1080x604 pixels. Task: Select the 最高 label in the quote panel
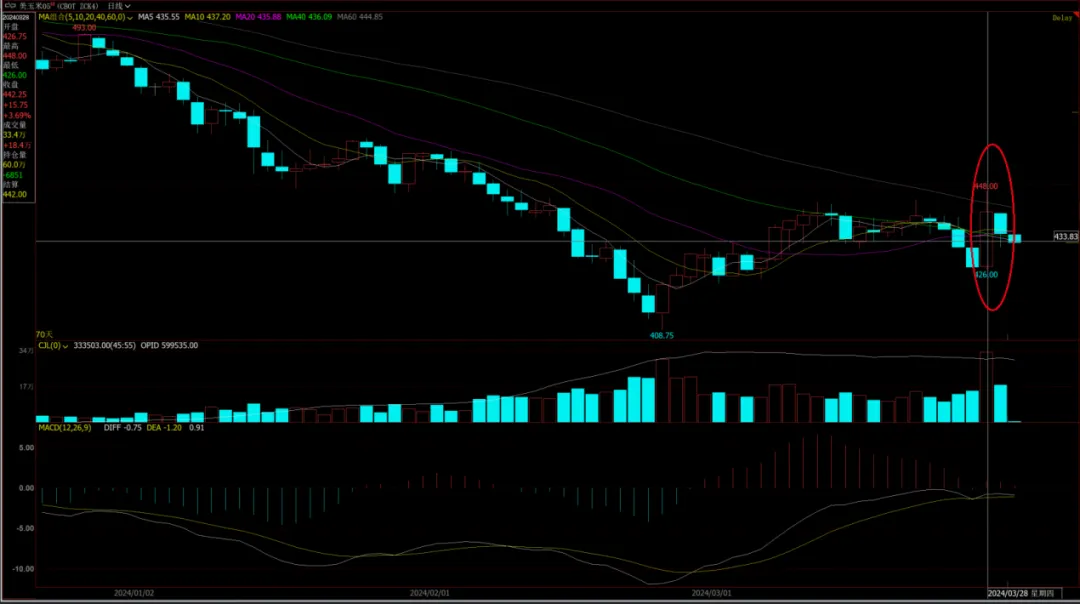coord(11,46)
